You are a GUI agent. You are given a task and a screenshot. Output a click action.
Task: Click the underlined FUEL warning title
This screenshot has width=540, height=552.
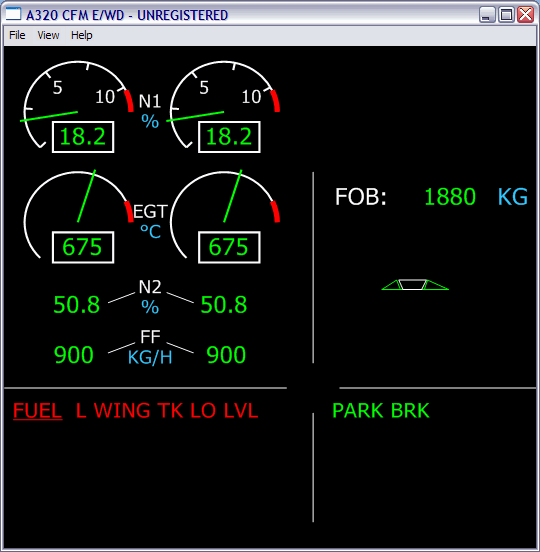[38, 411]
